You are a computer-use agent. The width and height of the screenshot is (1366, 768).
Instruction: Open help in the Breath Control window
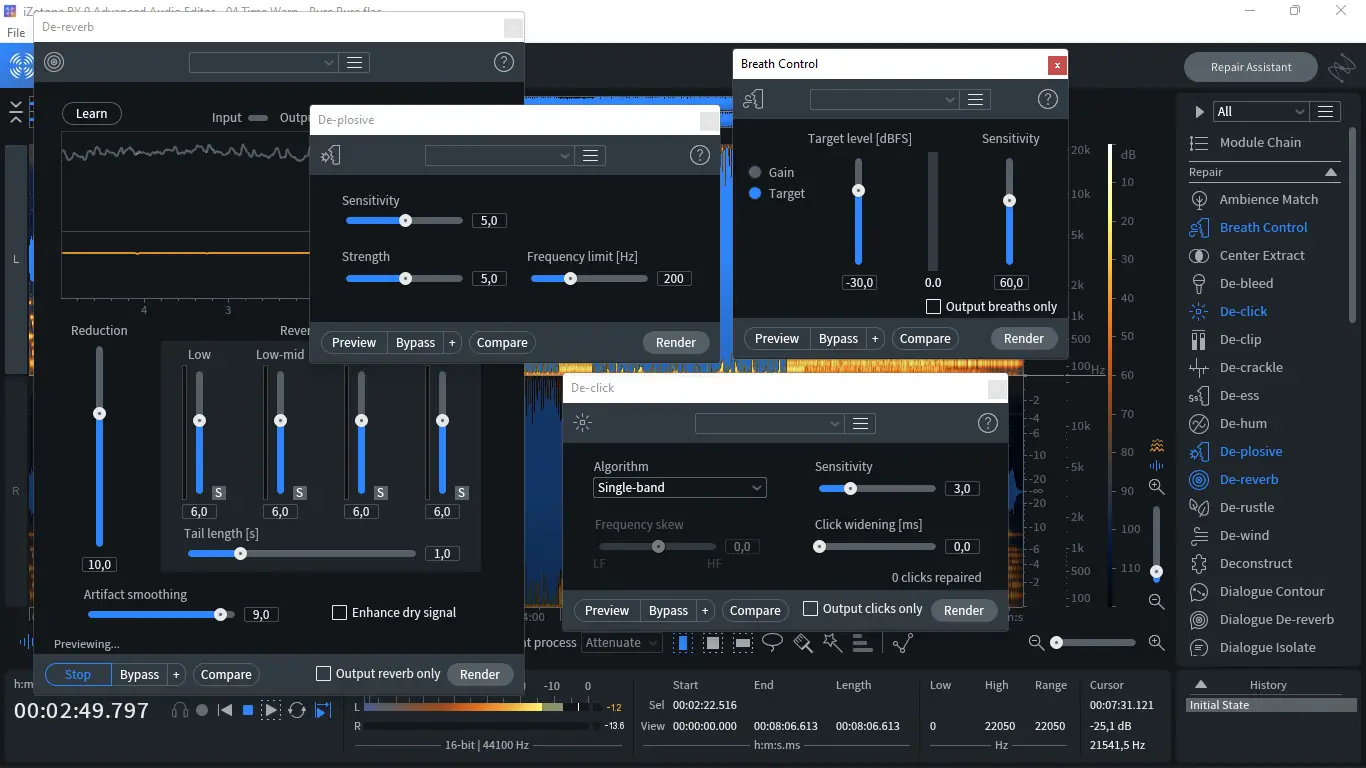tap(1047, 99)
